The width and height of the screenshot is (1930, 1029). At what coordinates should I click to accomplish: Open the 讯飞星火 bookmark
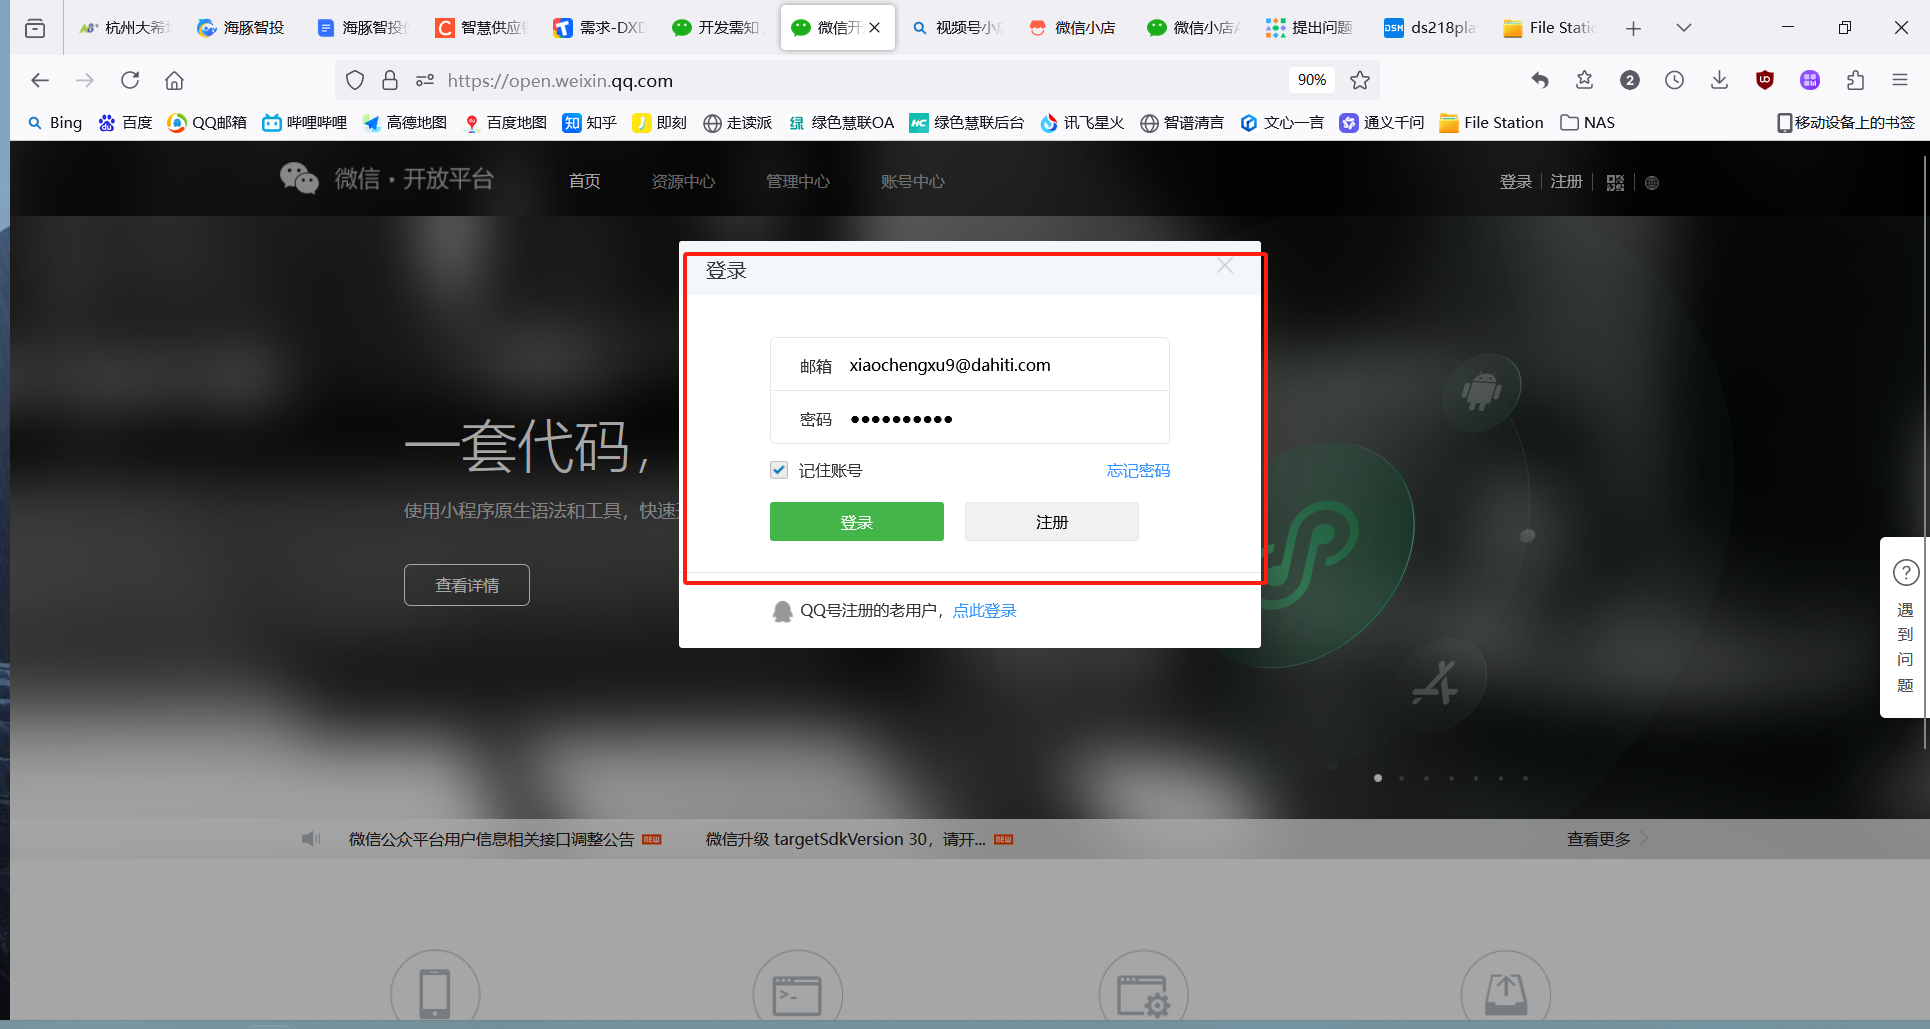[x=1082, y=122]
